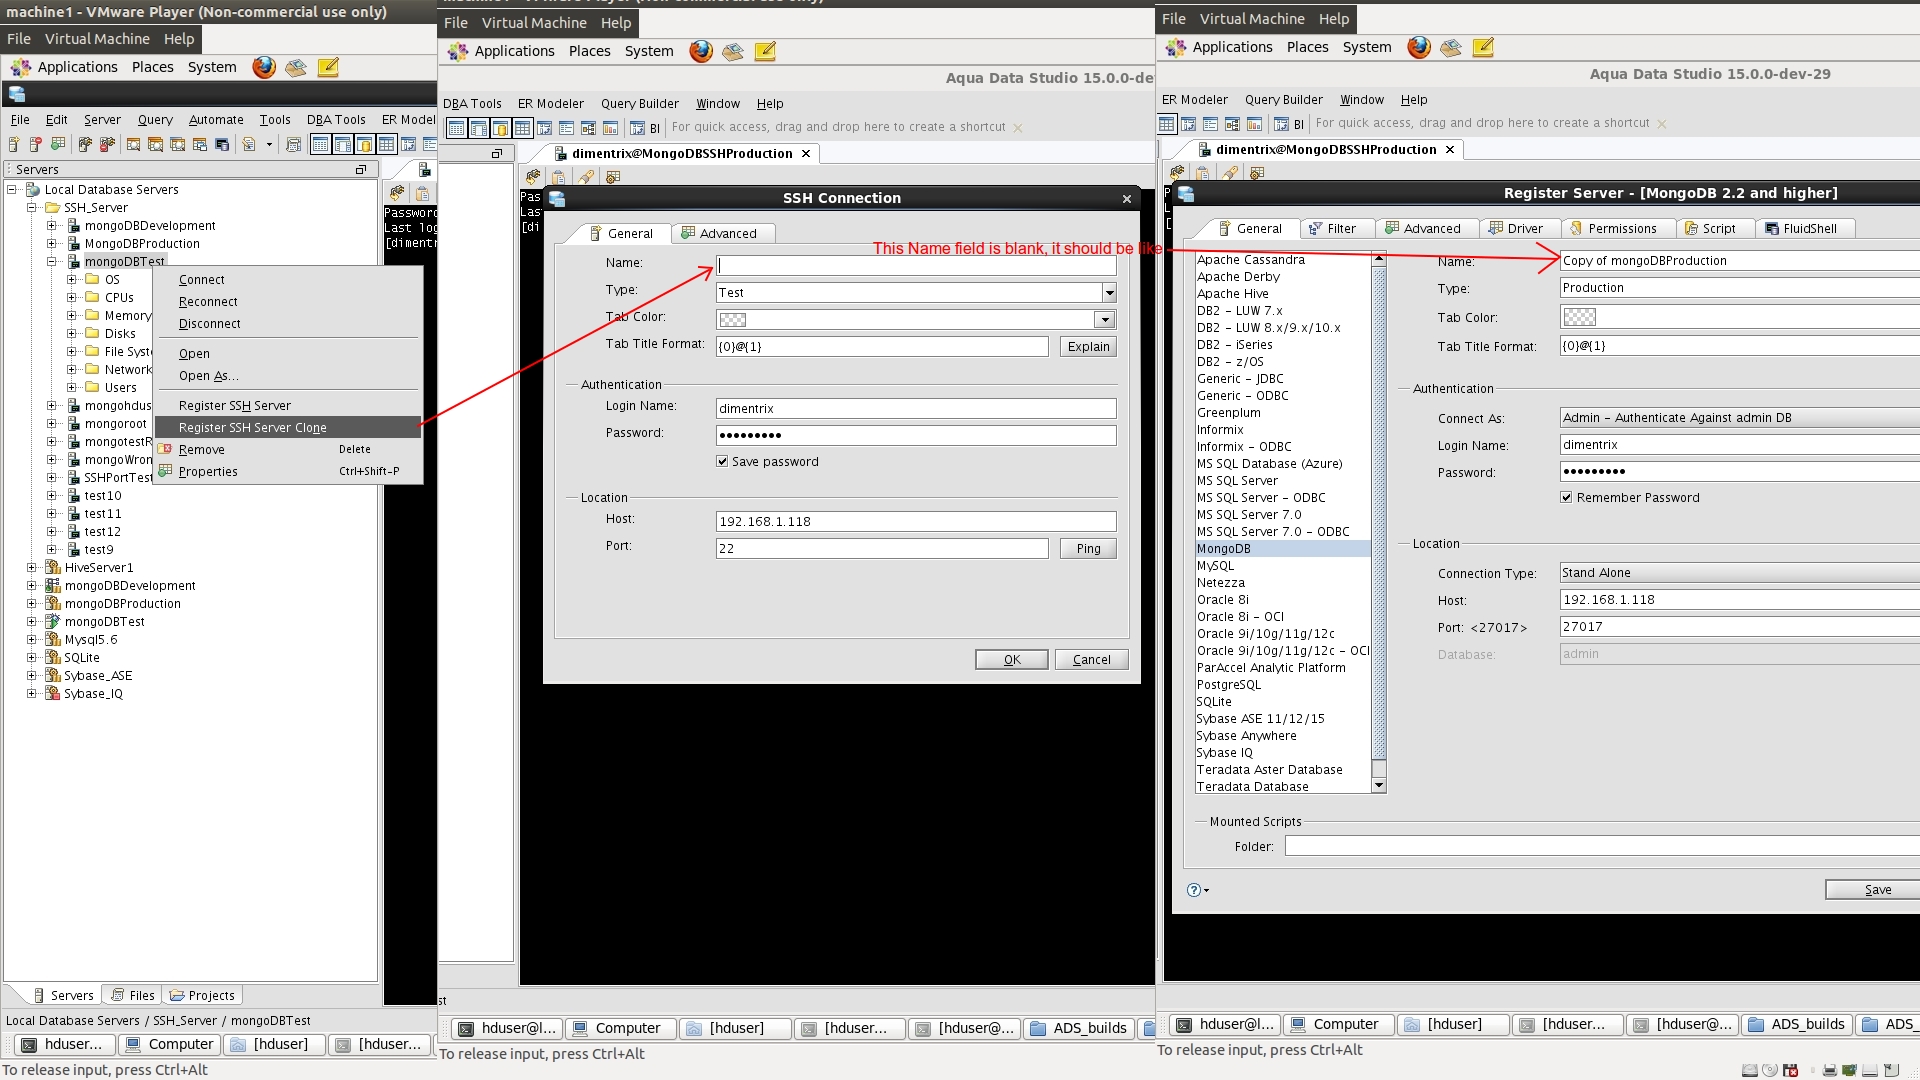Click the maximize Servers panel icon
Viewport: 1920px width, 1080px height.
click(x=361, y=170)
